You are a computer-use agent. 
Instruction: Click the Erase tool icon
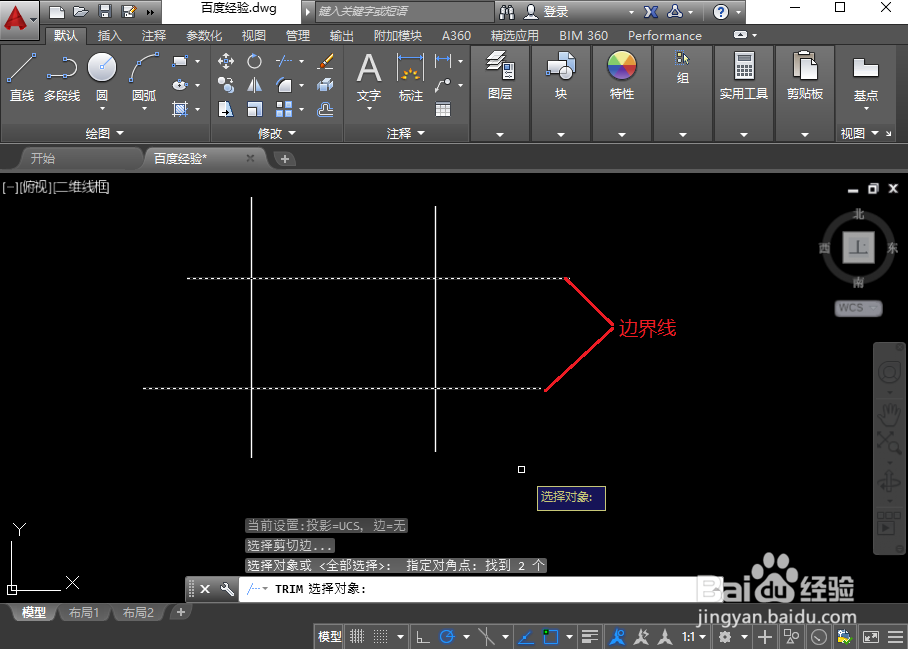325,61
